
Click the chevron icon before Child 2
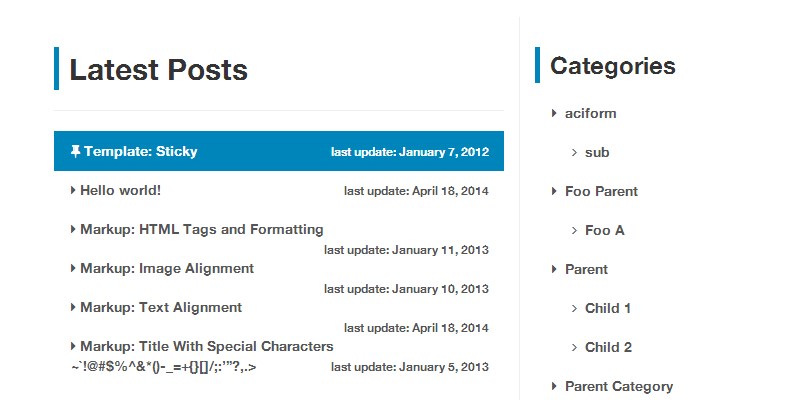[574, 348]
